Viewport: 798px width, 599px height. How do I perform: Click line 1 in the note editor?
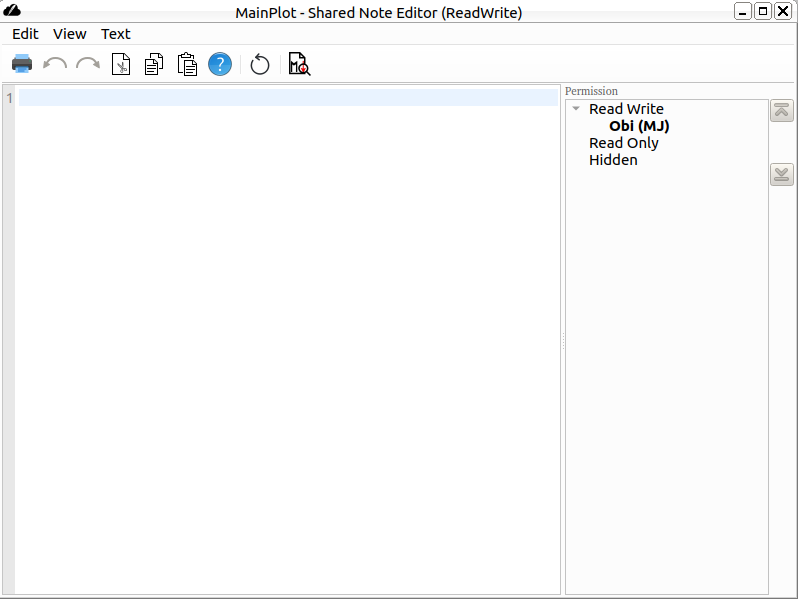point(288,98)
